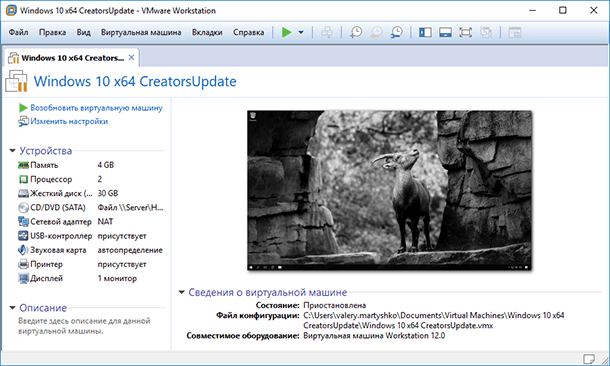Viewport: 610px width, 366px height.
Task: Click the VM screen preview thumbnail
Action: coord(389,190)
